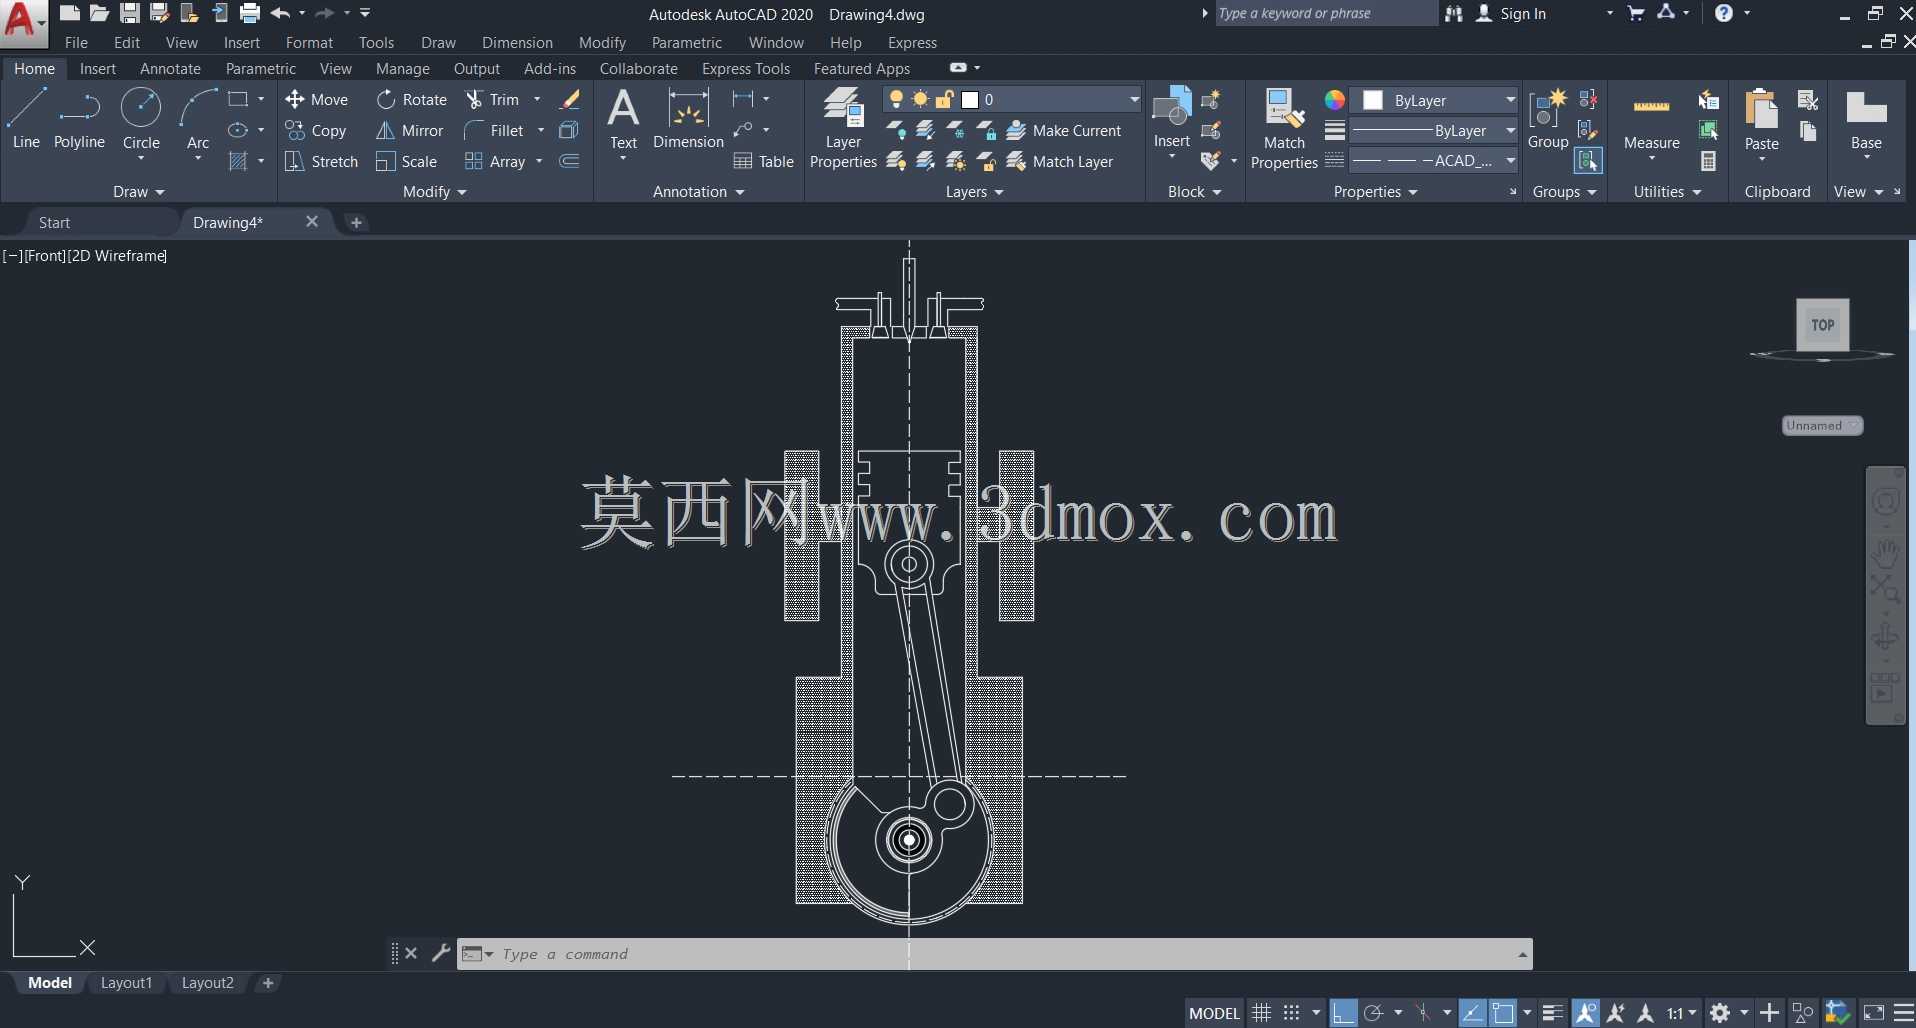The width and height of the screenshot is (1916, 1028).
Task: Click the Start file tab
Action: 54,222
